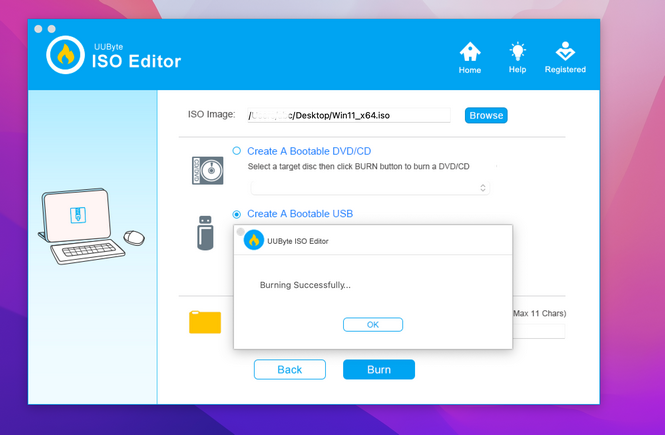Click the Browse button

486,115
